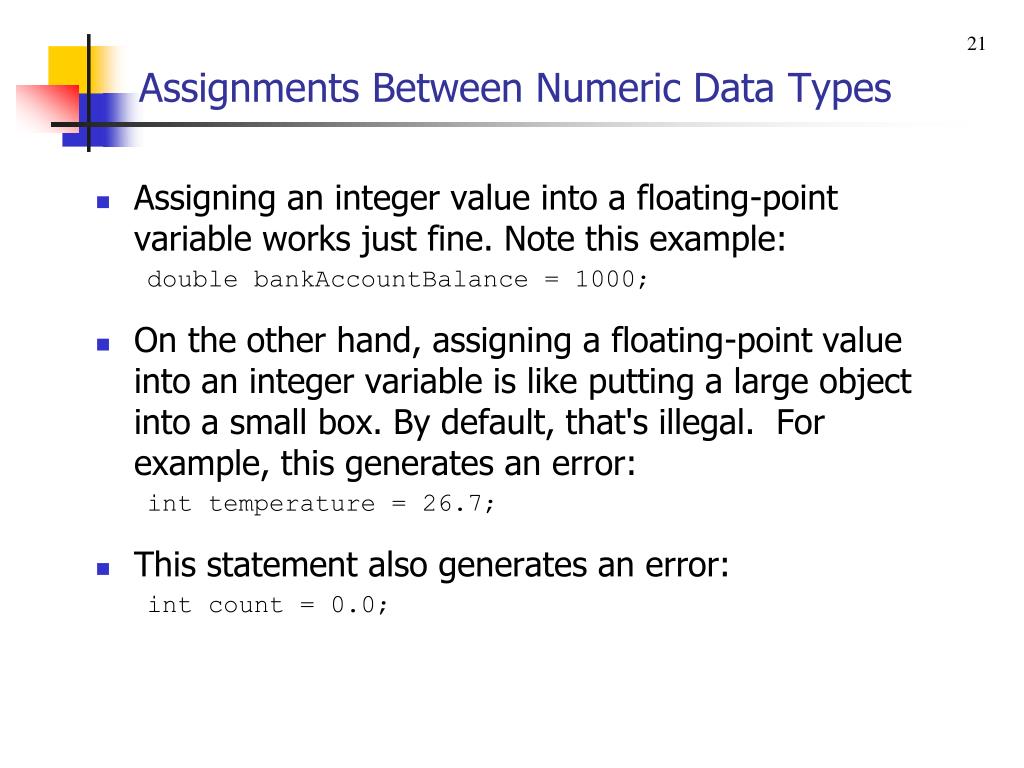The height and width of the screenshot is (768, 1024).
Task: Click the value '26.7' in the code
Action: click(x=452, y=504)
